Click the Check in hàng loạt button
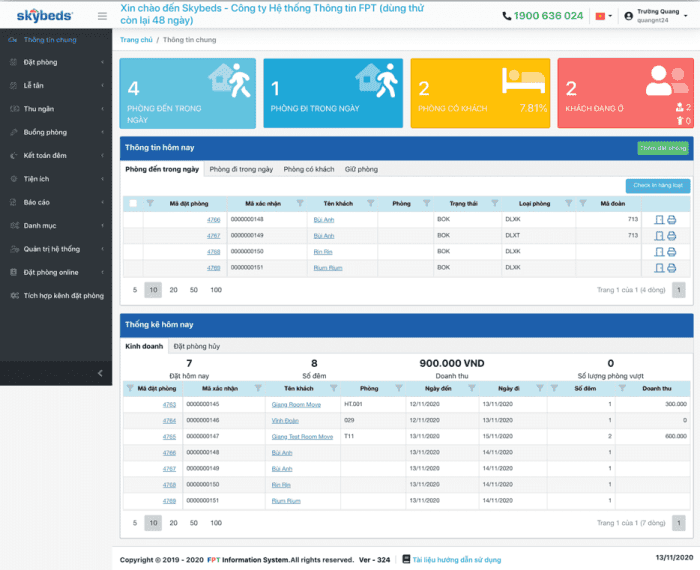Screen dimensions: 700x570 658,185
